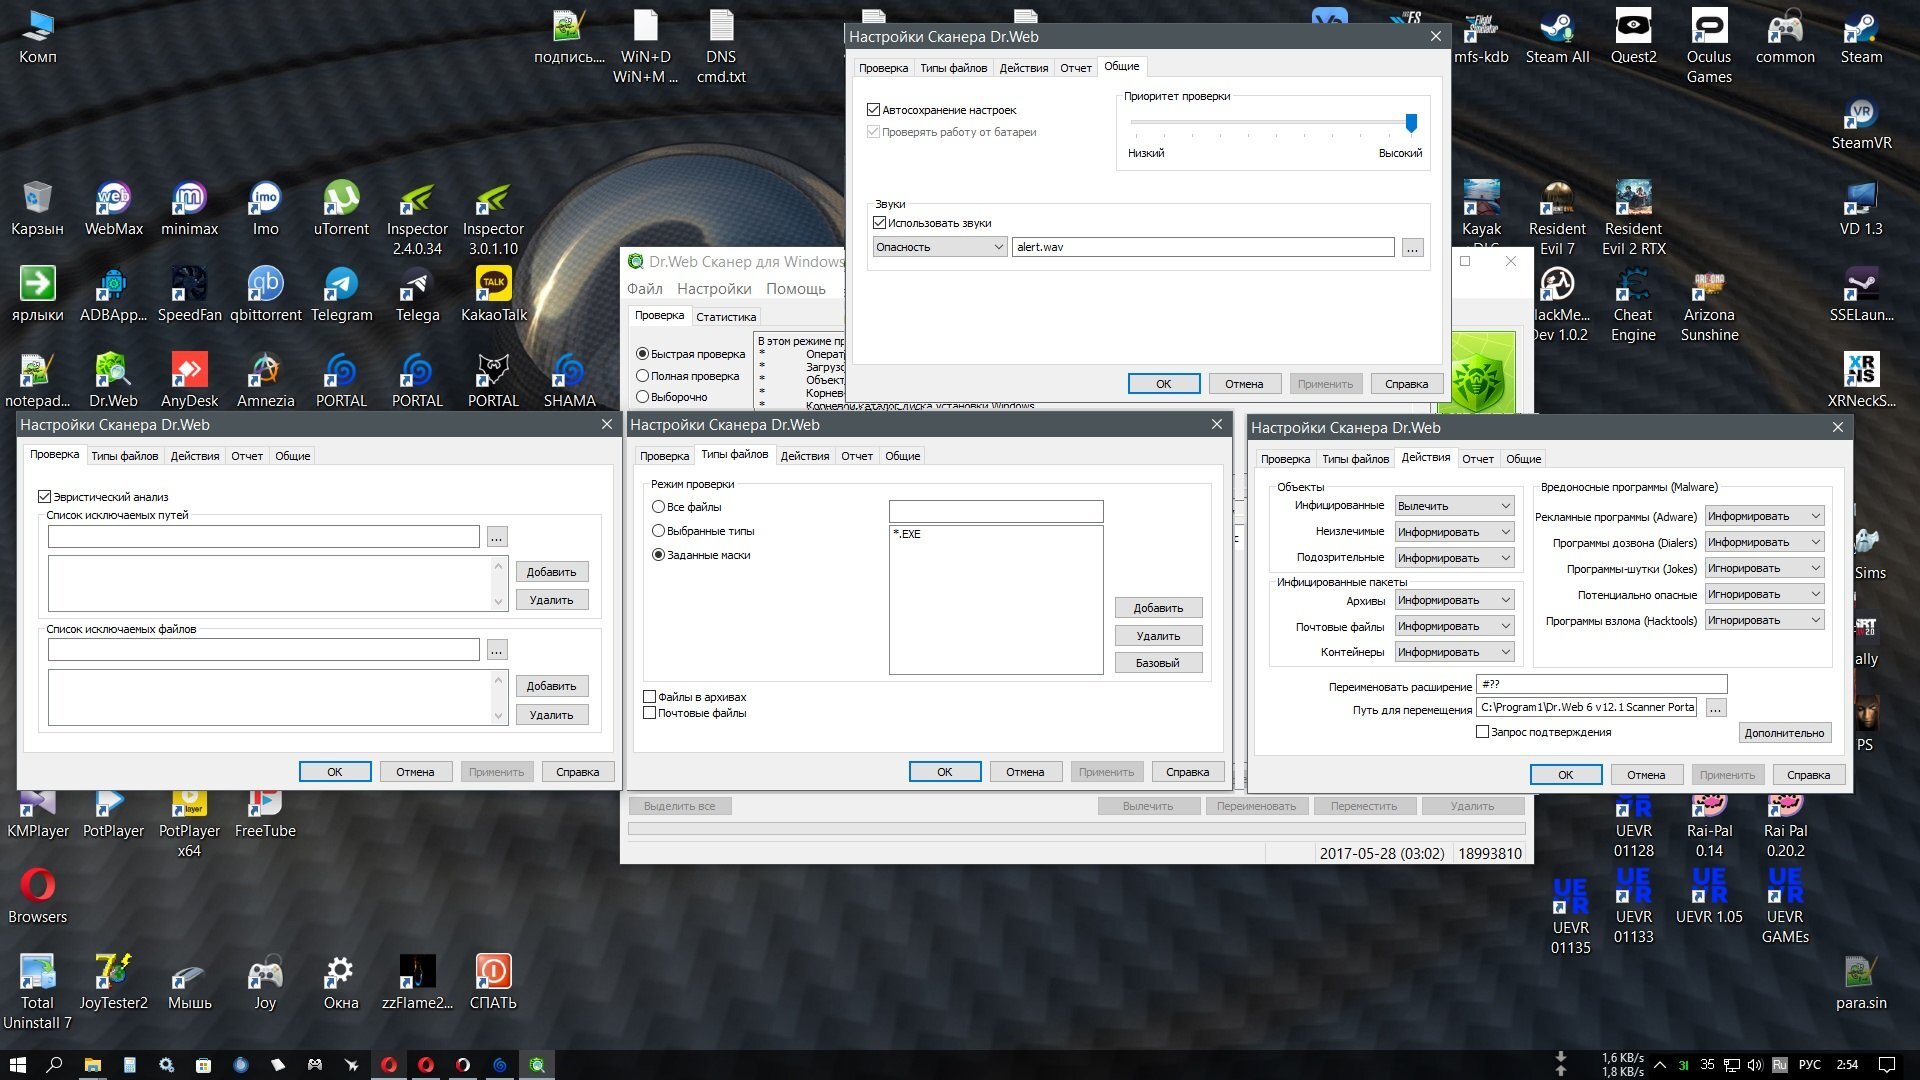This screenshot has height=1080, width=1920.
Task: Click the Приоритет проверки slider handle
Action: pyautogui.click(x=1411, y=122)
